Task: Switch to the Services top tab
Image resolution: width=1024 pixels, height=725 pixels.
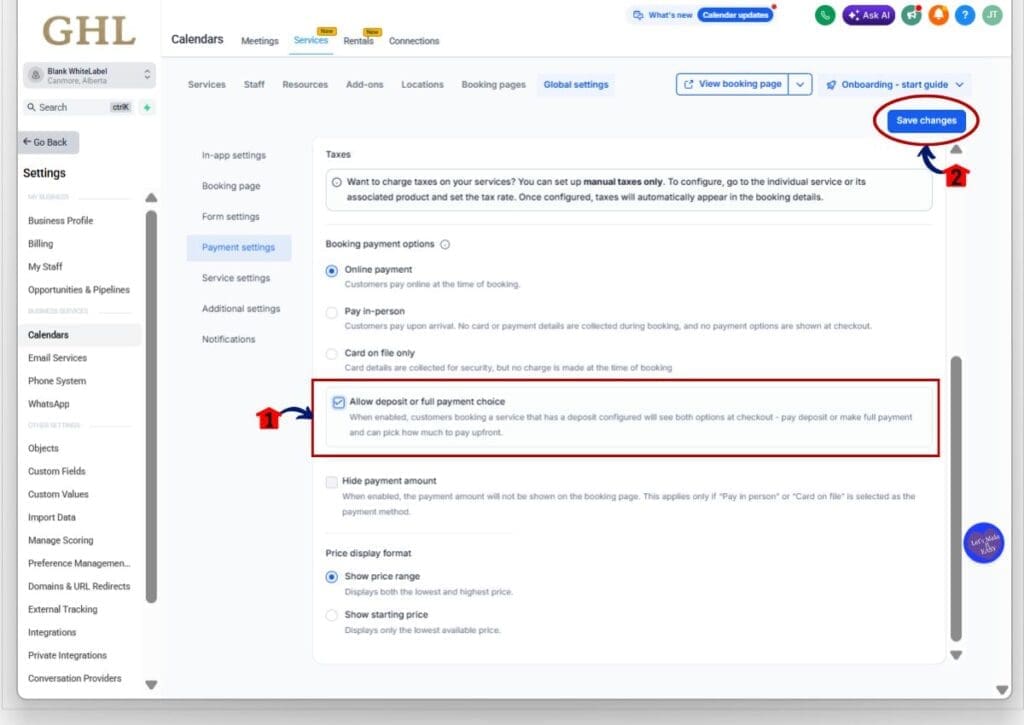Action: click(311, 40)
